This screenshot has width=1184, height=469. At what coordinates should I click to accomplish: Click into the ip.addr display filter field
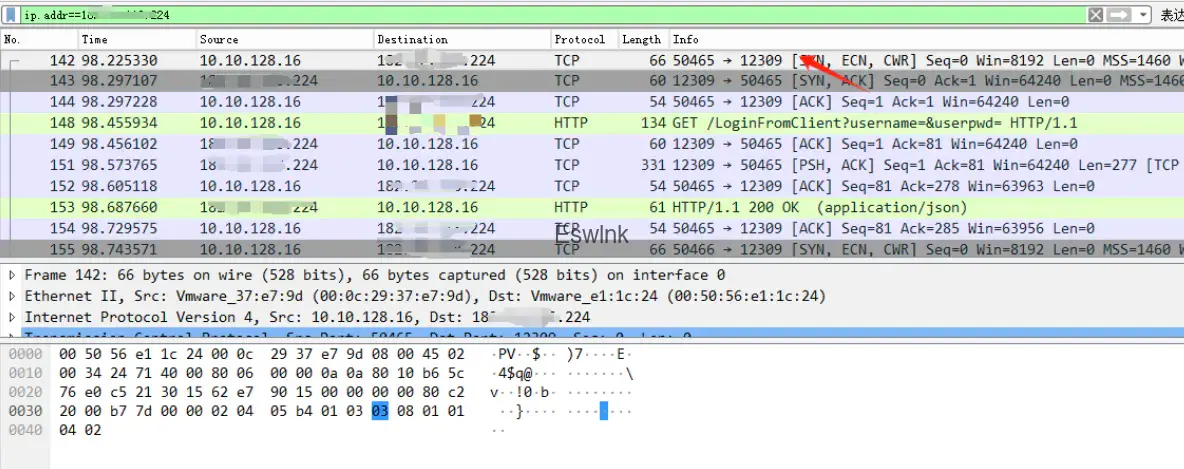(x=500, y=15)
